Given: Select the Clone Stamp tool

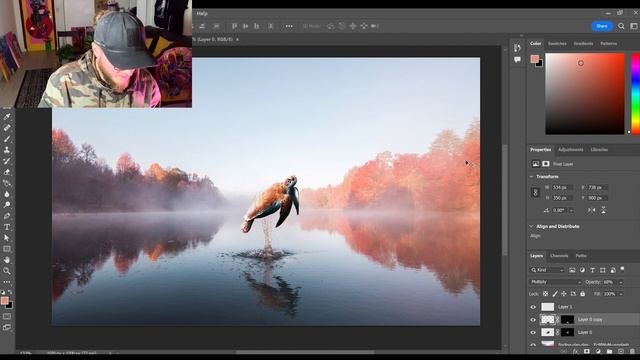Looking at the screenshot, I should [x=7, y=150].
